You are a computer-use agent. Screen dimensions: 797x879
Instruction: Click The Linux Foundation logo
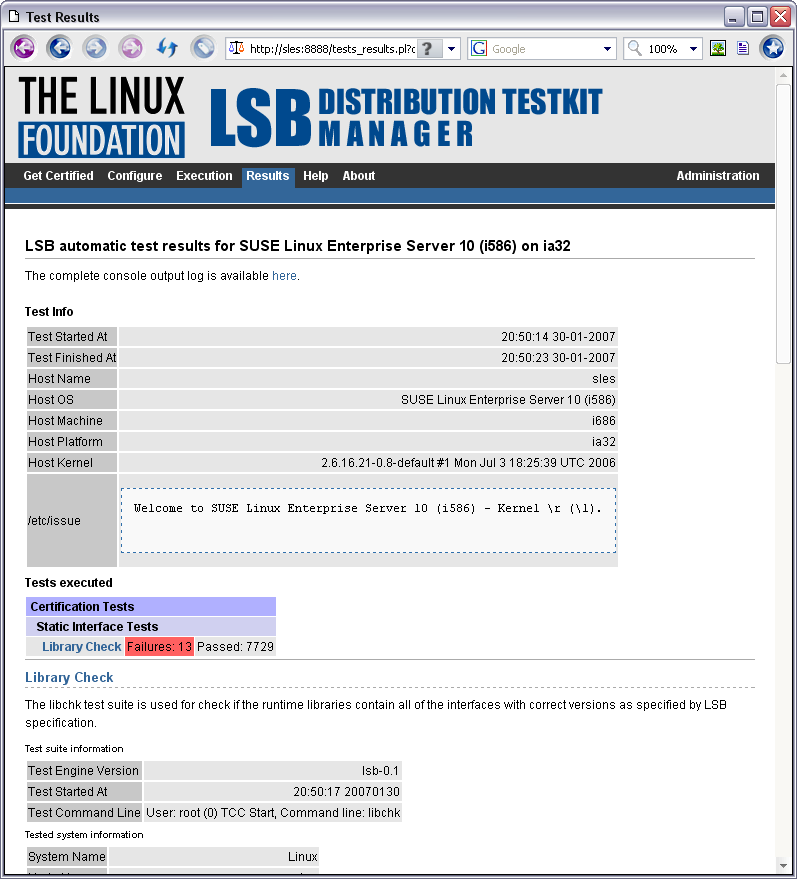pyautogui.click(x=101, y=117)
